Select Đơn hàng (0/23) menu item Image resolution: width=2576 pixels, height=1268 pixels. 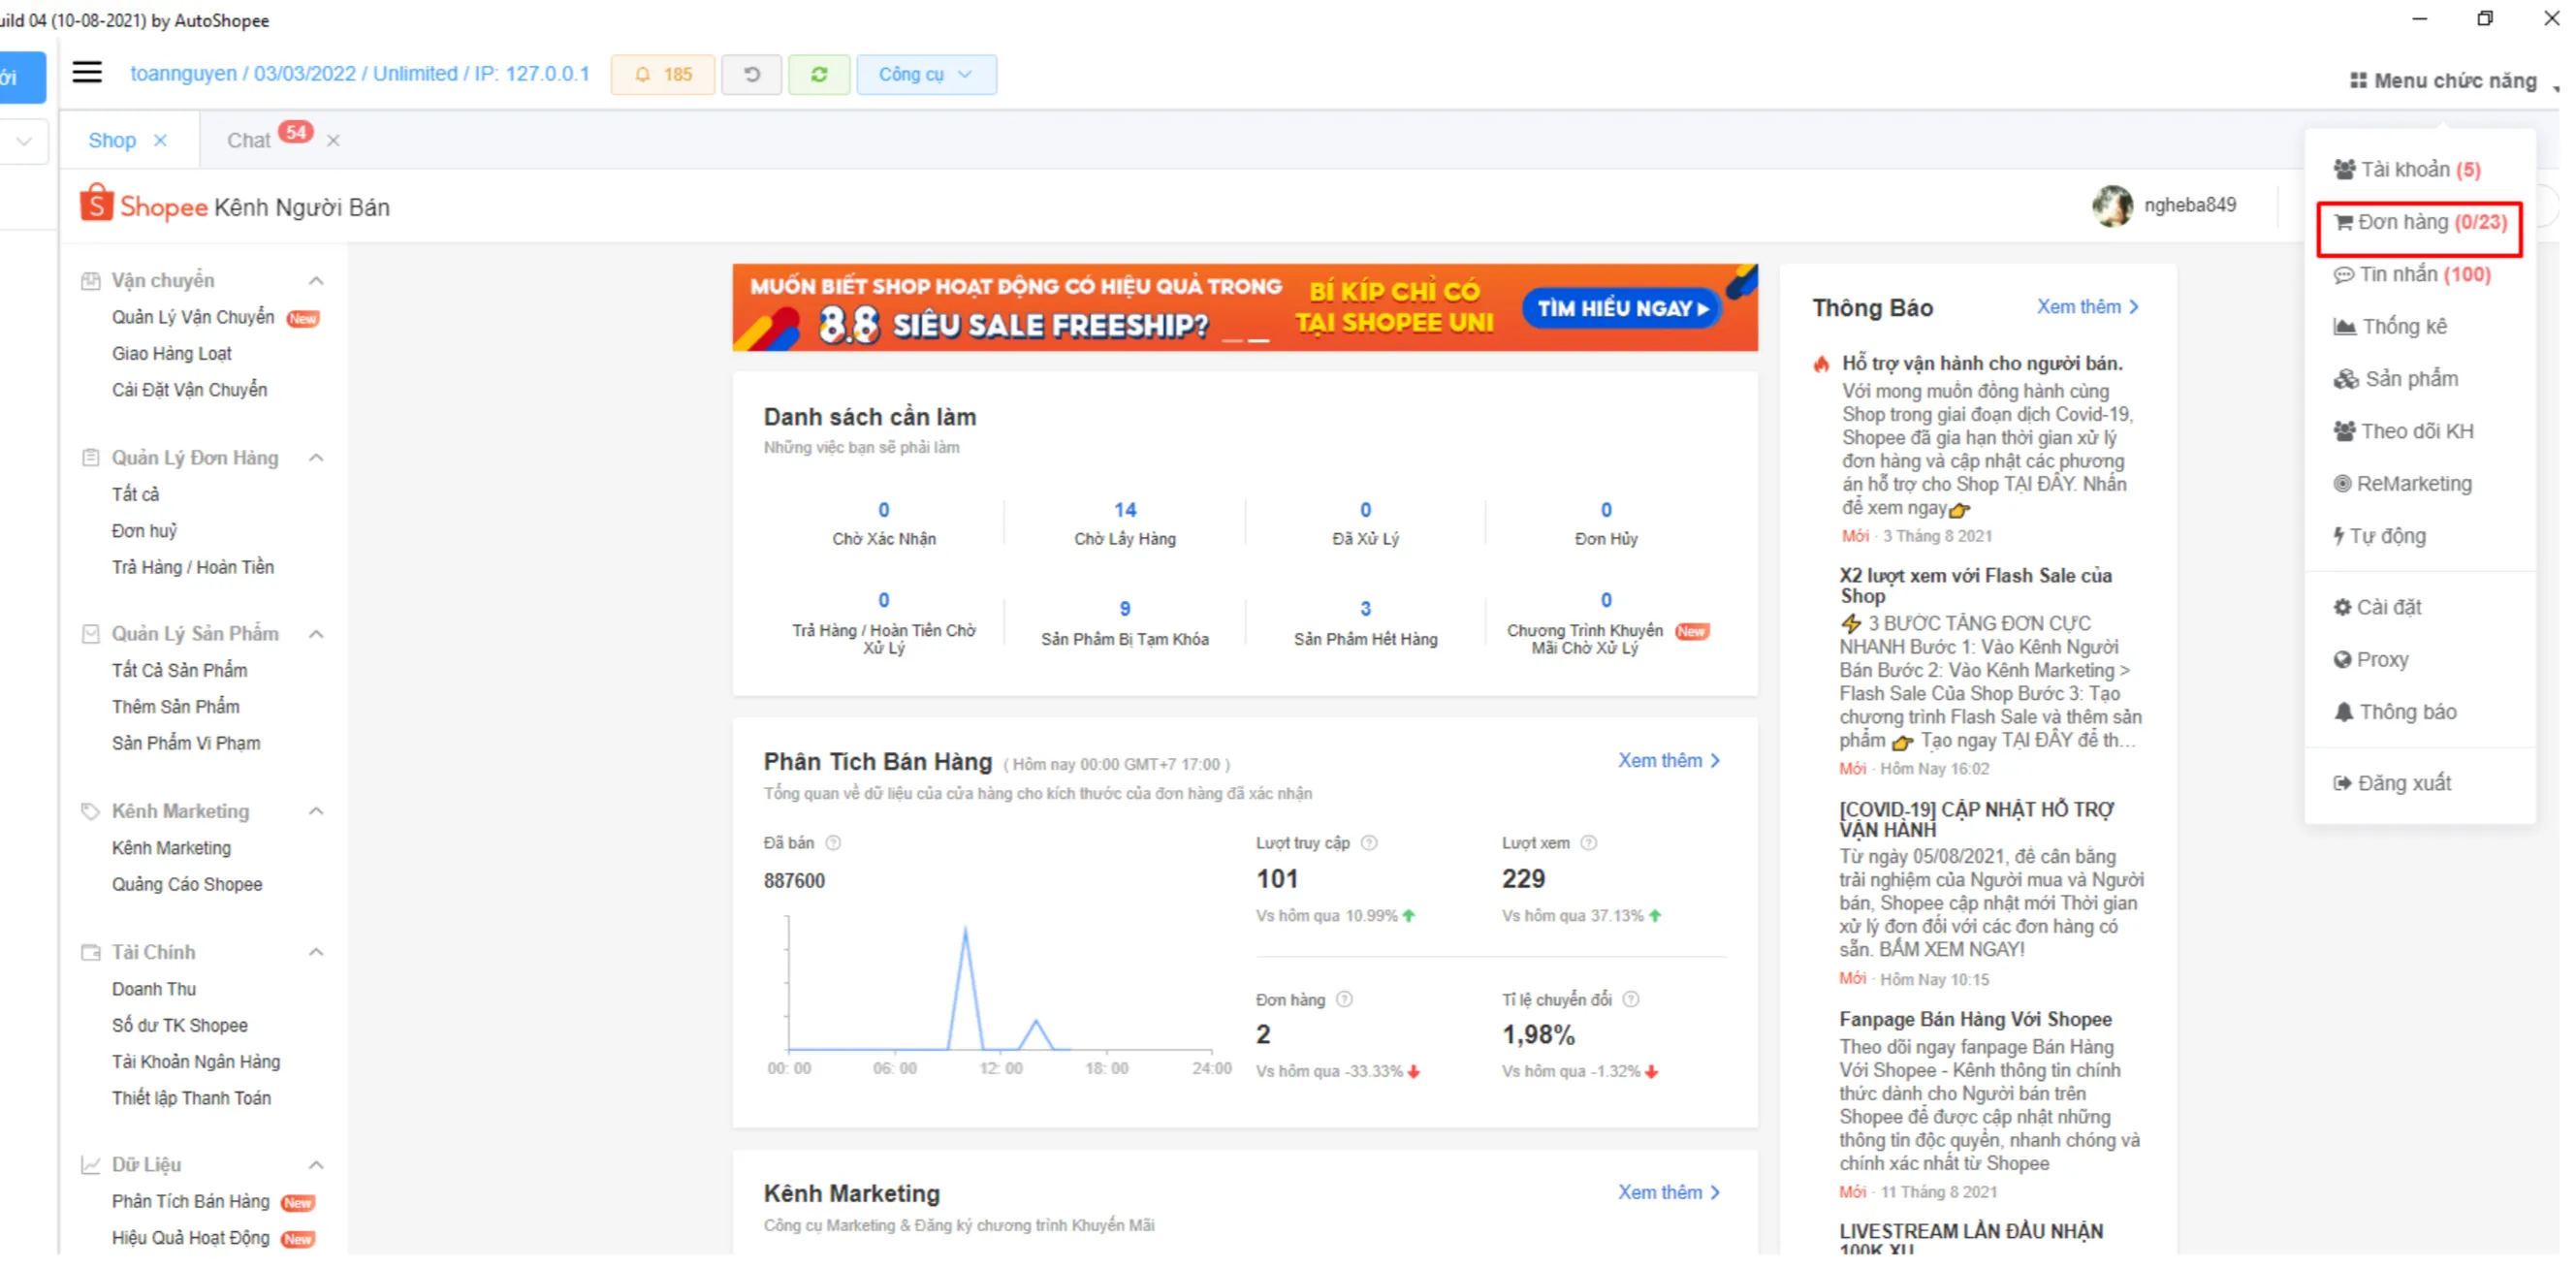[x=2420, y=222]
